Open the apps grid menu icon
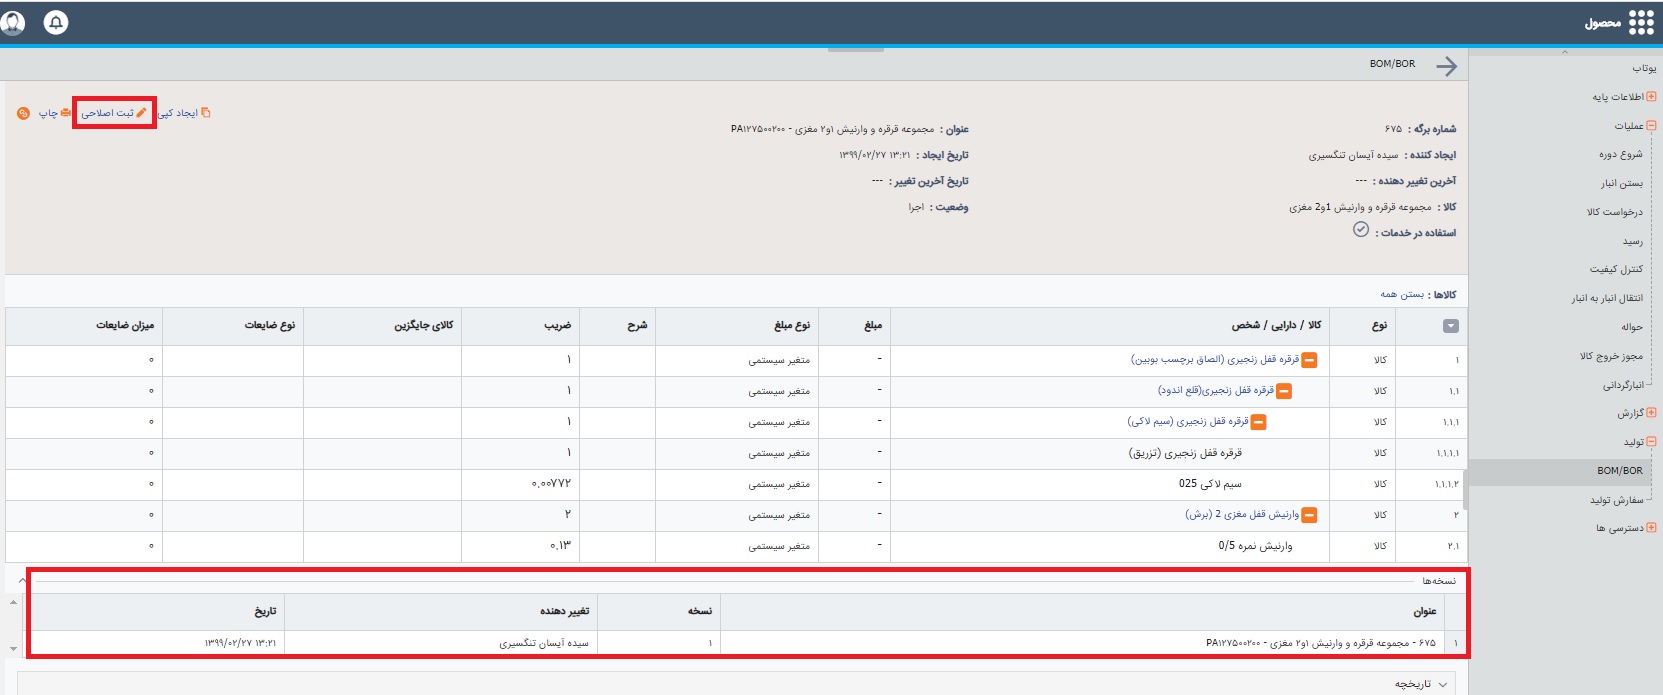 (x=1641, y=22)
